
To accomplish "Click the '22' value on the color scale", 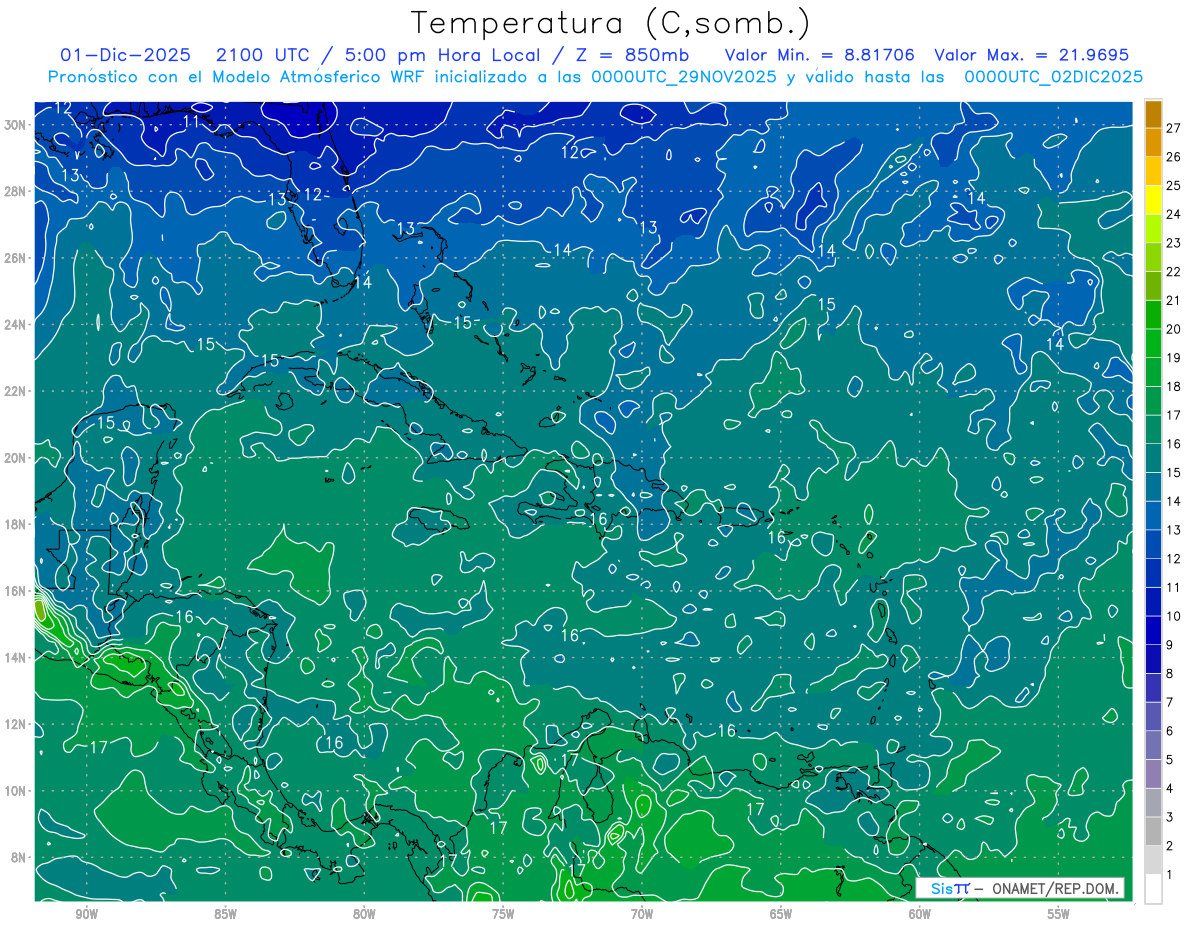I will point(1173,271).
